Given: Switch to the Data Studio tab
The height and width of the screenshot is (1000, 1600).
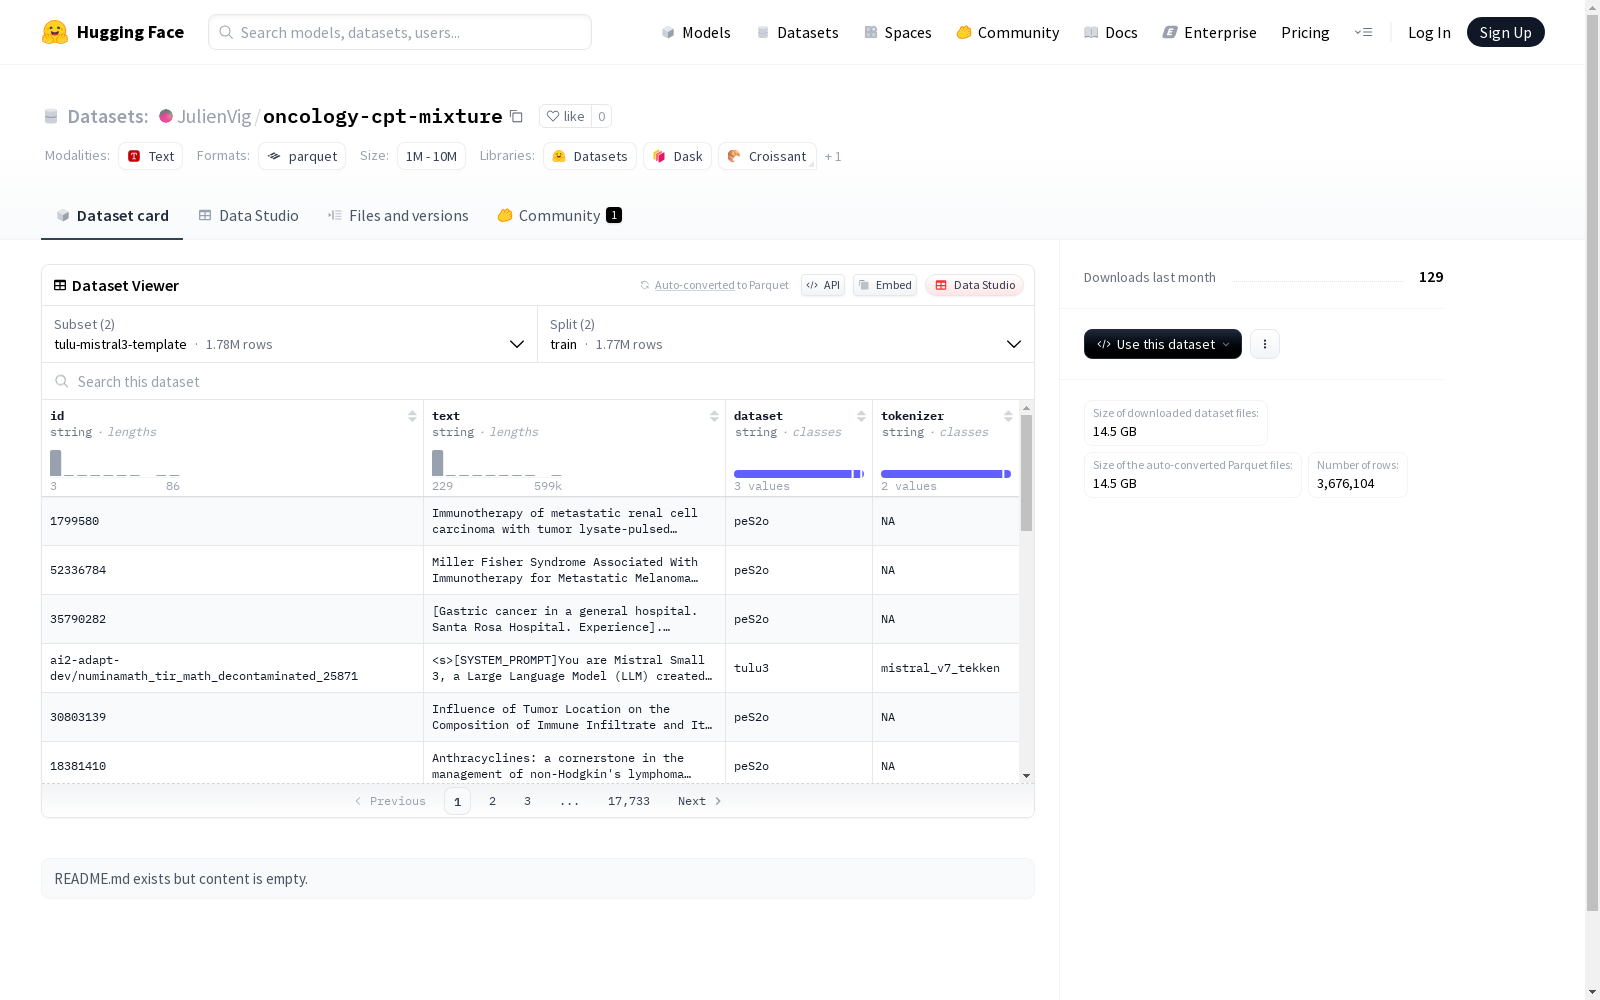Looking at the screenshot, I should 249,216.
